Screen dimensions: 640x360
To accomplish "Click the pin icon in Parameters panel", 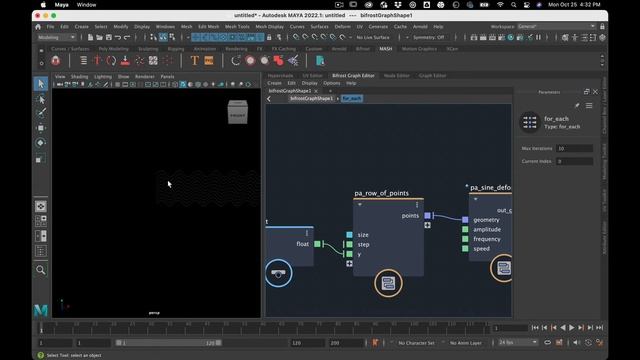I will click(577, 106).
